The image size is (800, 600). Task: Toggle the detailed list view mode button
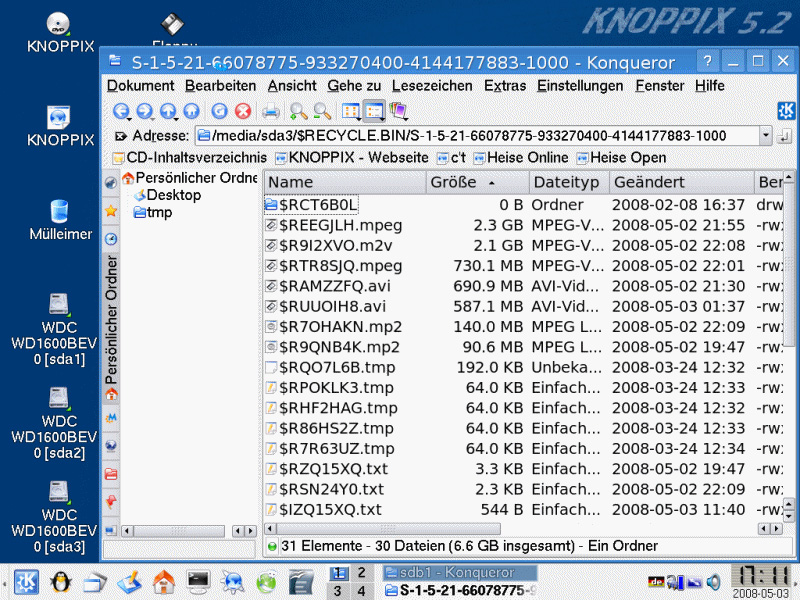tap(375, 111)
